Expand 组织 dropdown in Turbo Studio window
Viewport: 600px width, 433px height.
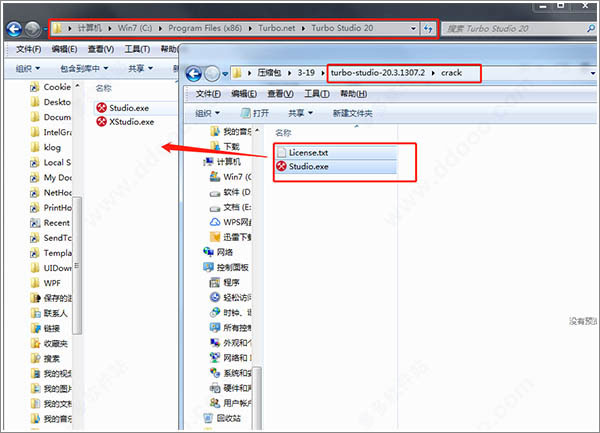28,68
